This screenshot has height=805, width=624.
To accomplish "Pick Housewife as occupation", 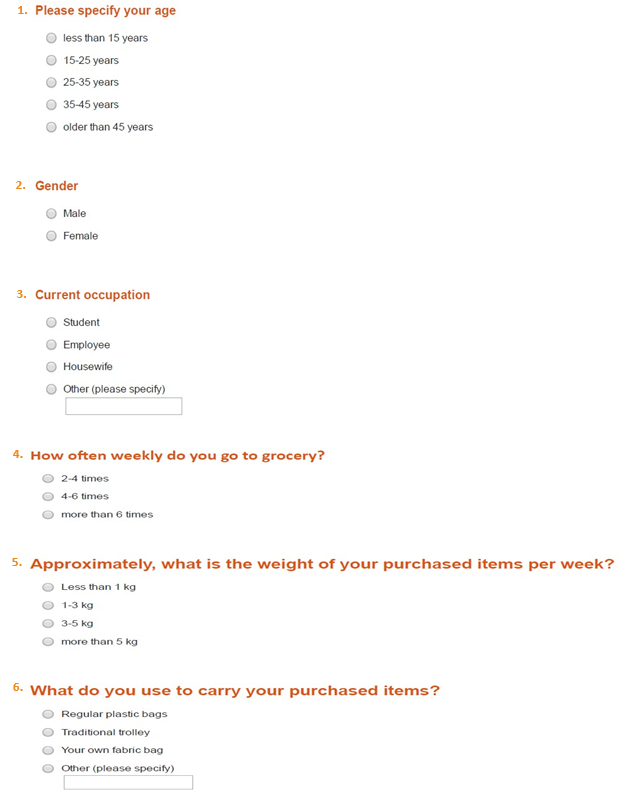I will coord(52,367).
